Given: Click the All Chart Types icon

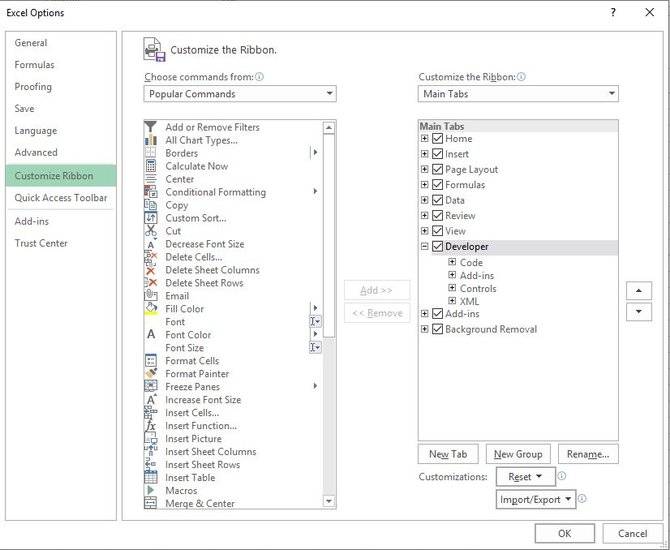Looking at the screenshot, I should [x=150, y=140].
